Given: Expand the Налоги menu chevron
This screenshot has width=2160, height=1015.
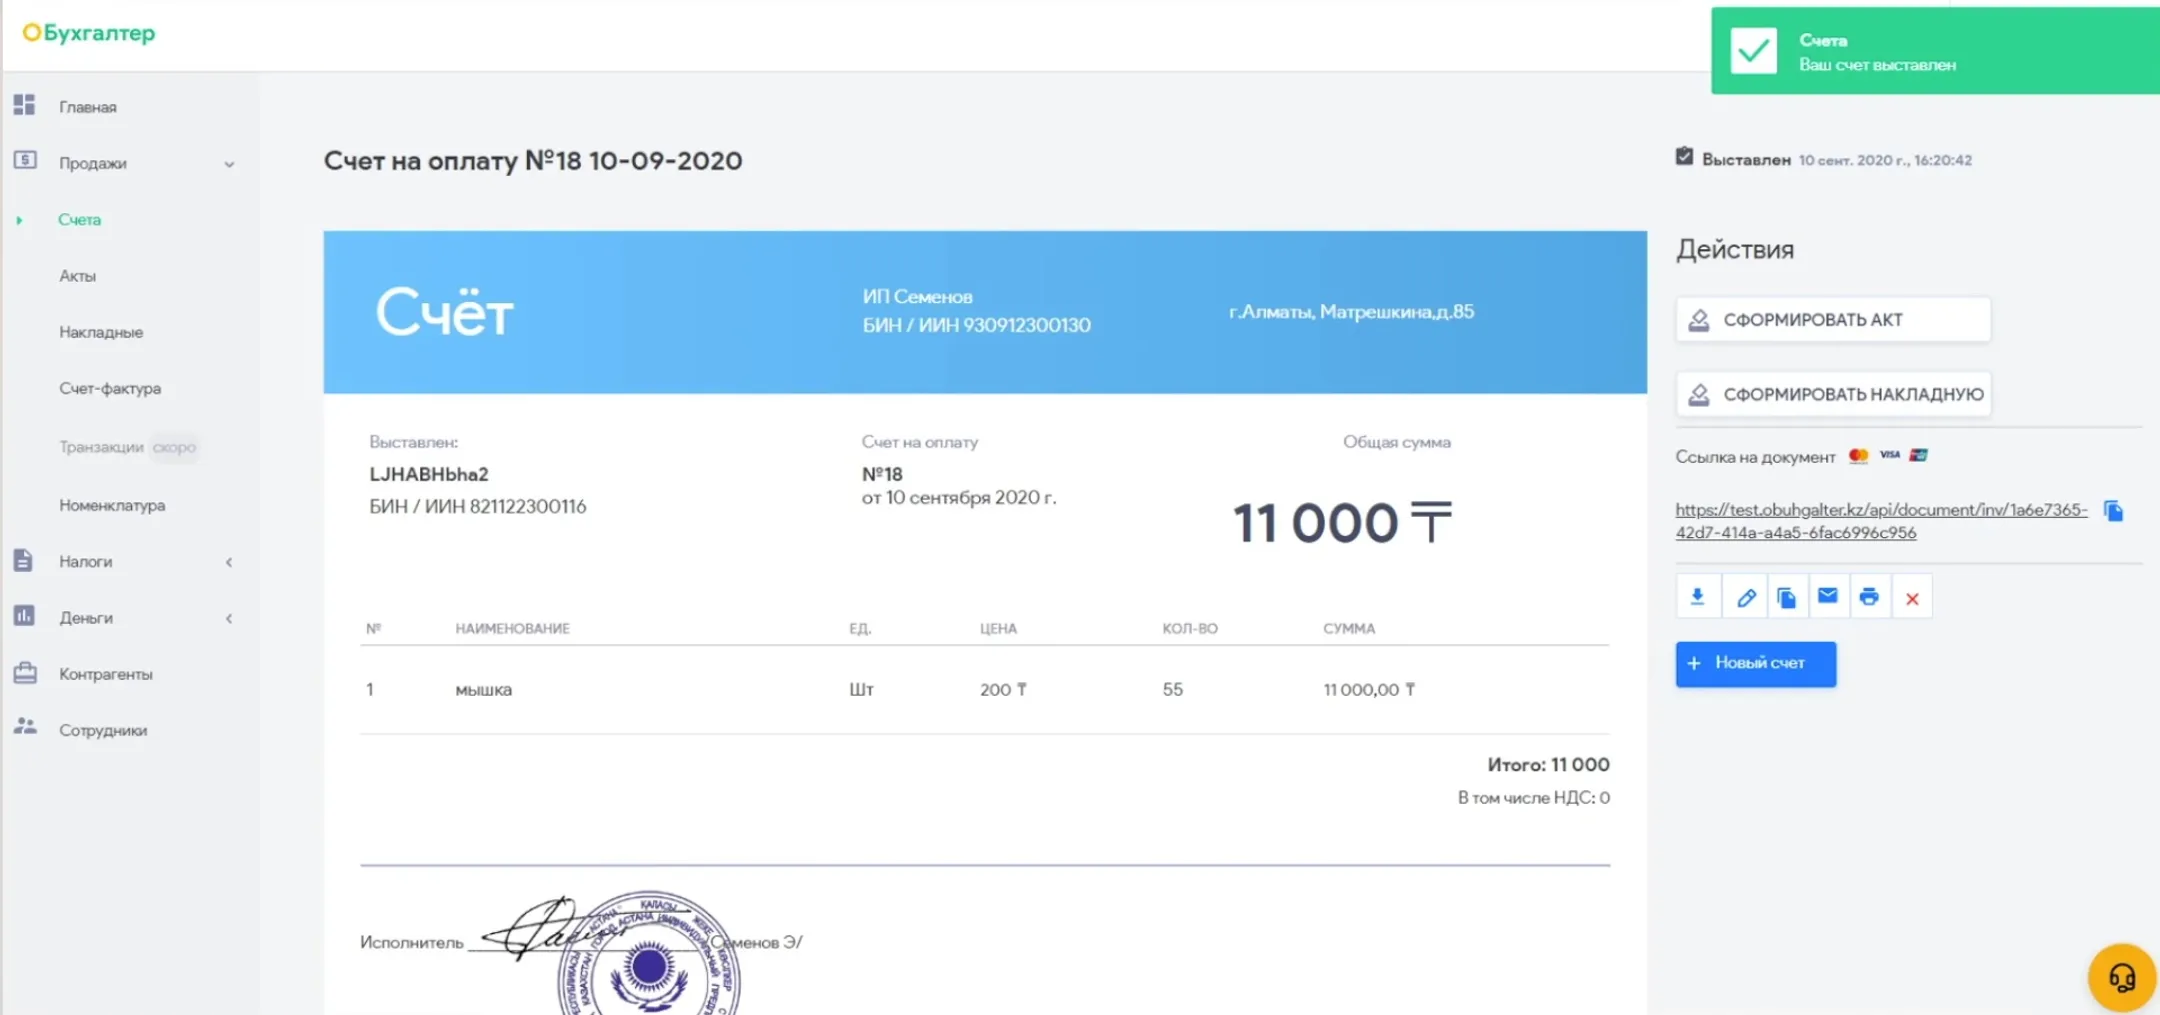Looking at the screenshot, I should [229, 562].
